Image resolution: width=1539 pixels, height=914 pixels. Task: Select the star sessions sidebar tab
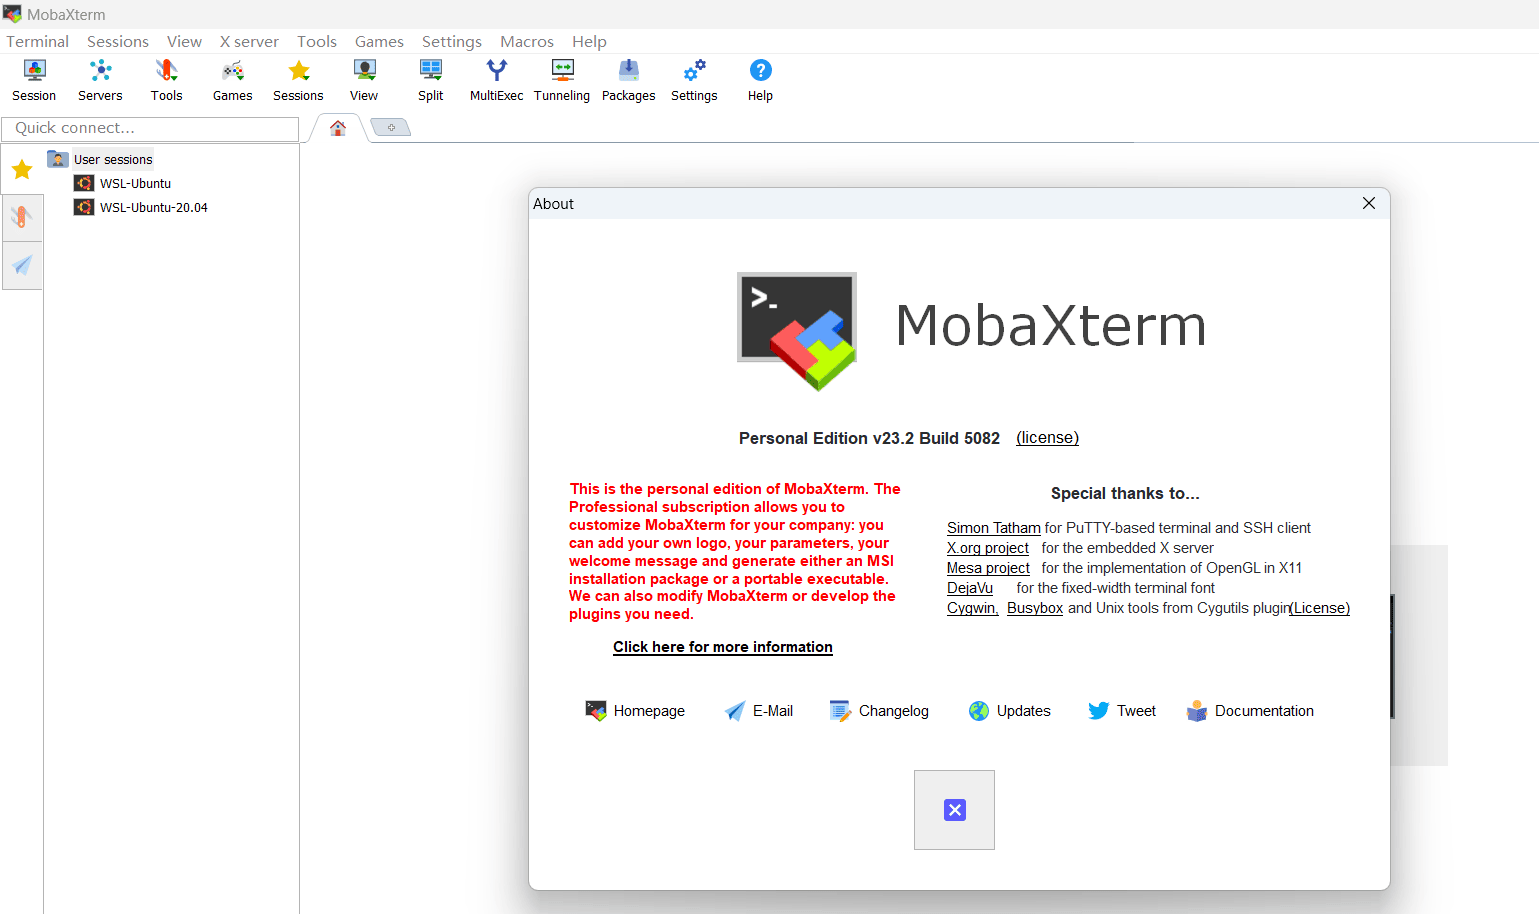pos(22,170)
